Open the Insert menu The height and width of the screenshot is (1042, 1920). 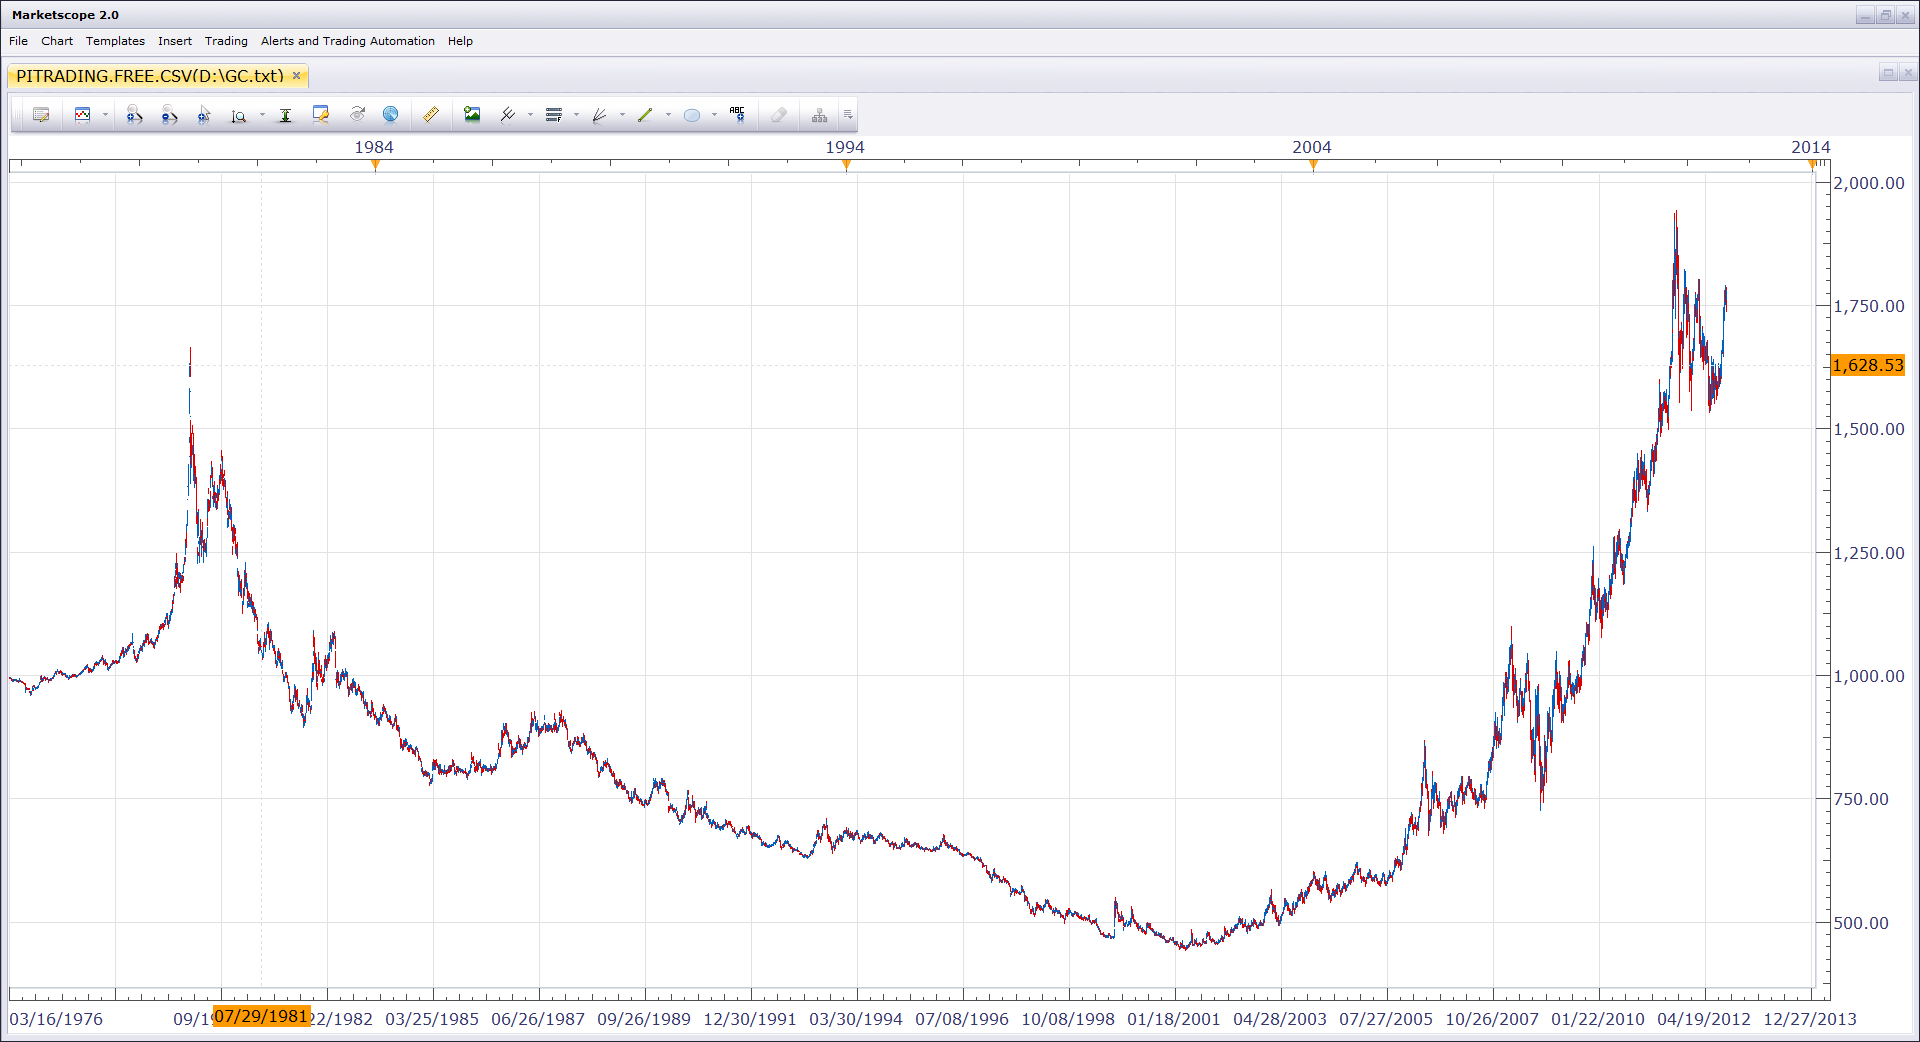[x=175, y=41]
